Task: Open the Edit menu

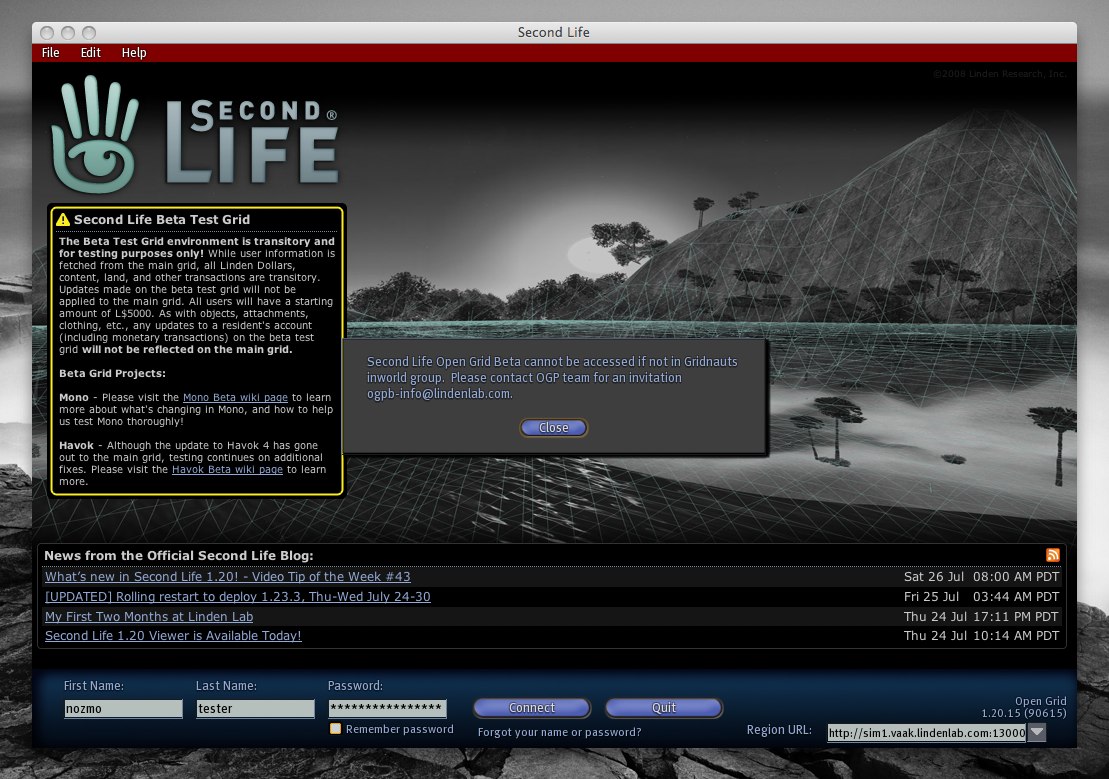Action: click(x=91, y=53)
